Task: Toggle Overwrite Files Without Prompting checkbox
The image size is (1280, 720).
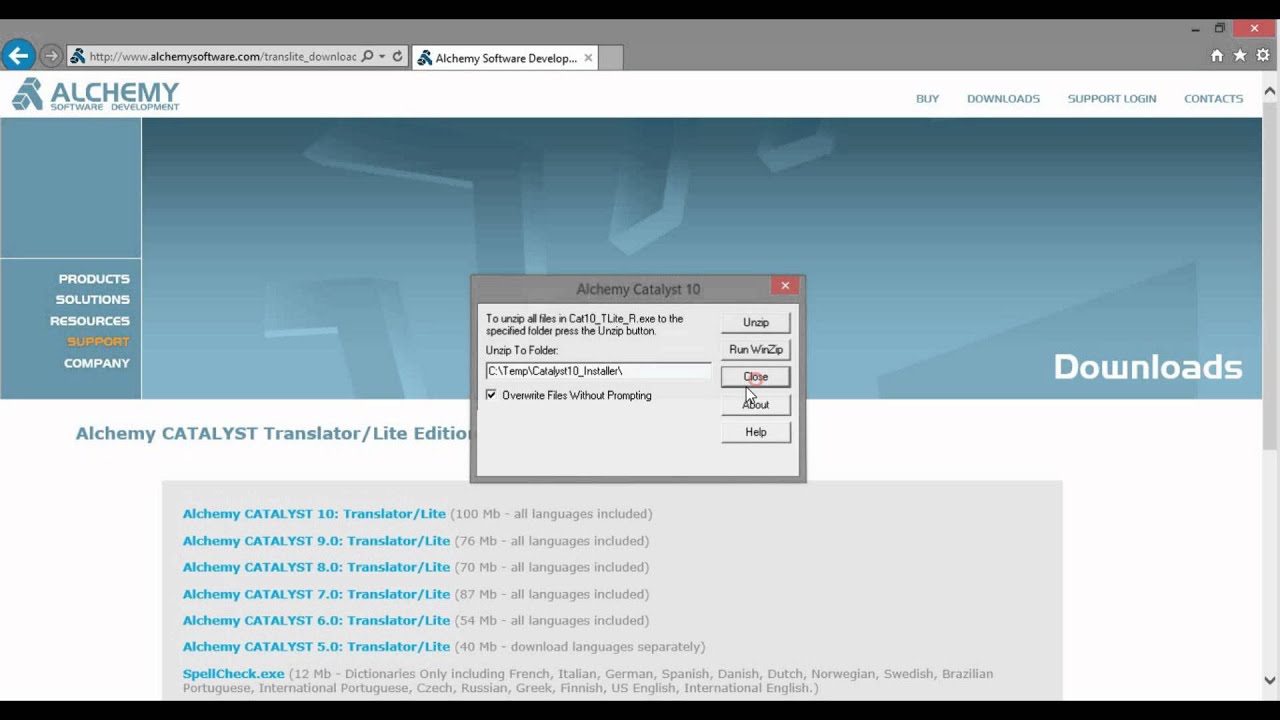Action: pyautogui.click(x=491, y=395)
